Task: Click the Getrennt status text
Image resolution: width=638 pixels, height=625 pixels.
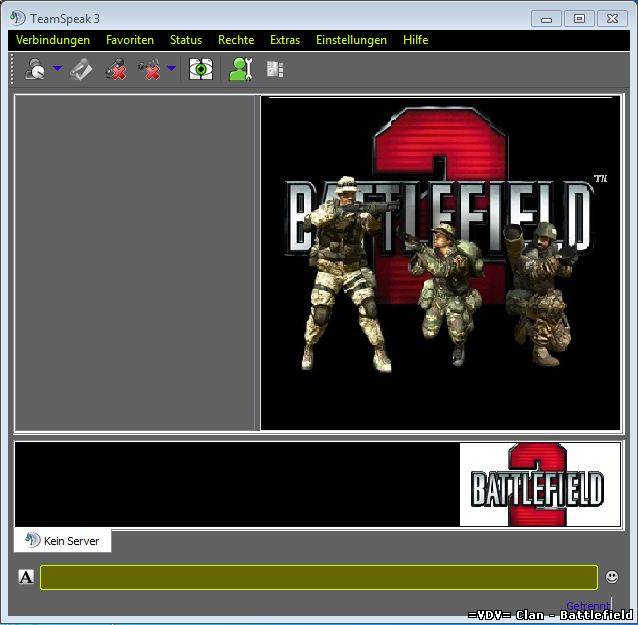Action: 588,605
